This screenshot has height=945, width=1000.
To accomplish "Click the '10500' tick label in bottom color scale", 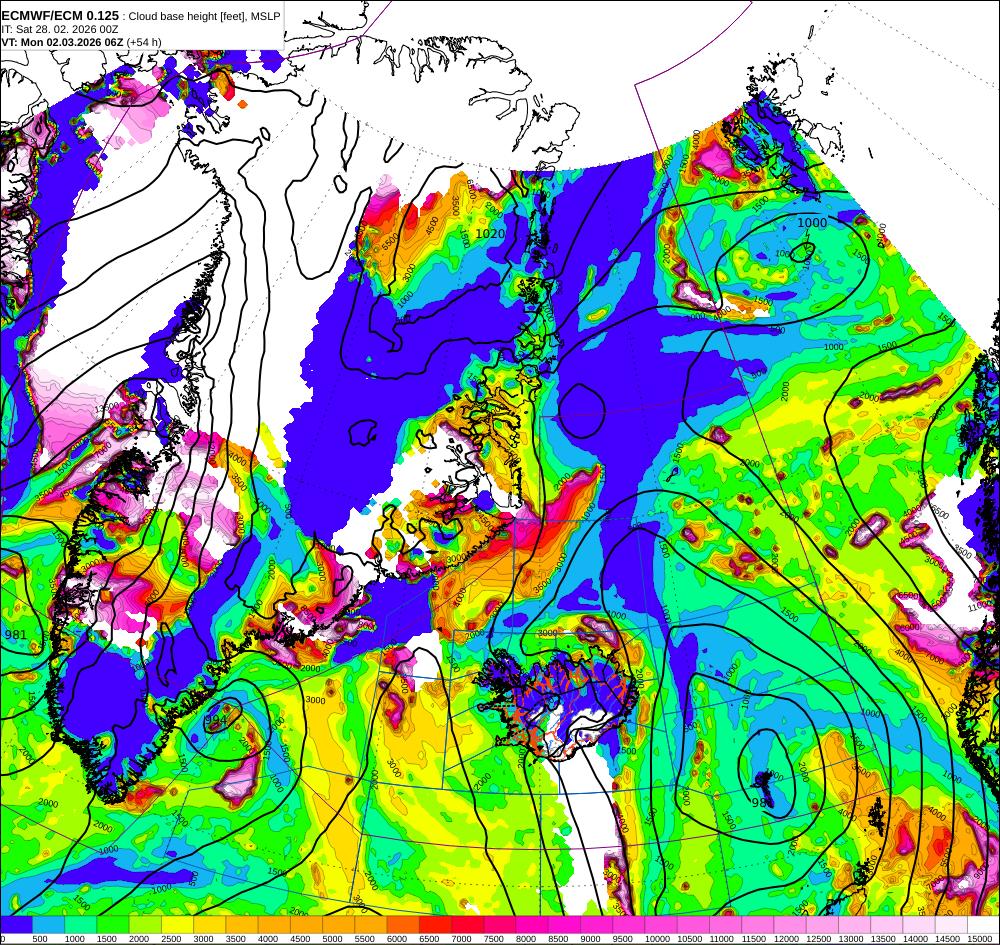I will coord(689,939).
